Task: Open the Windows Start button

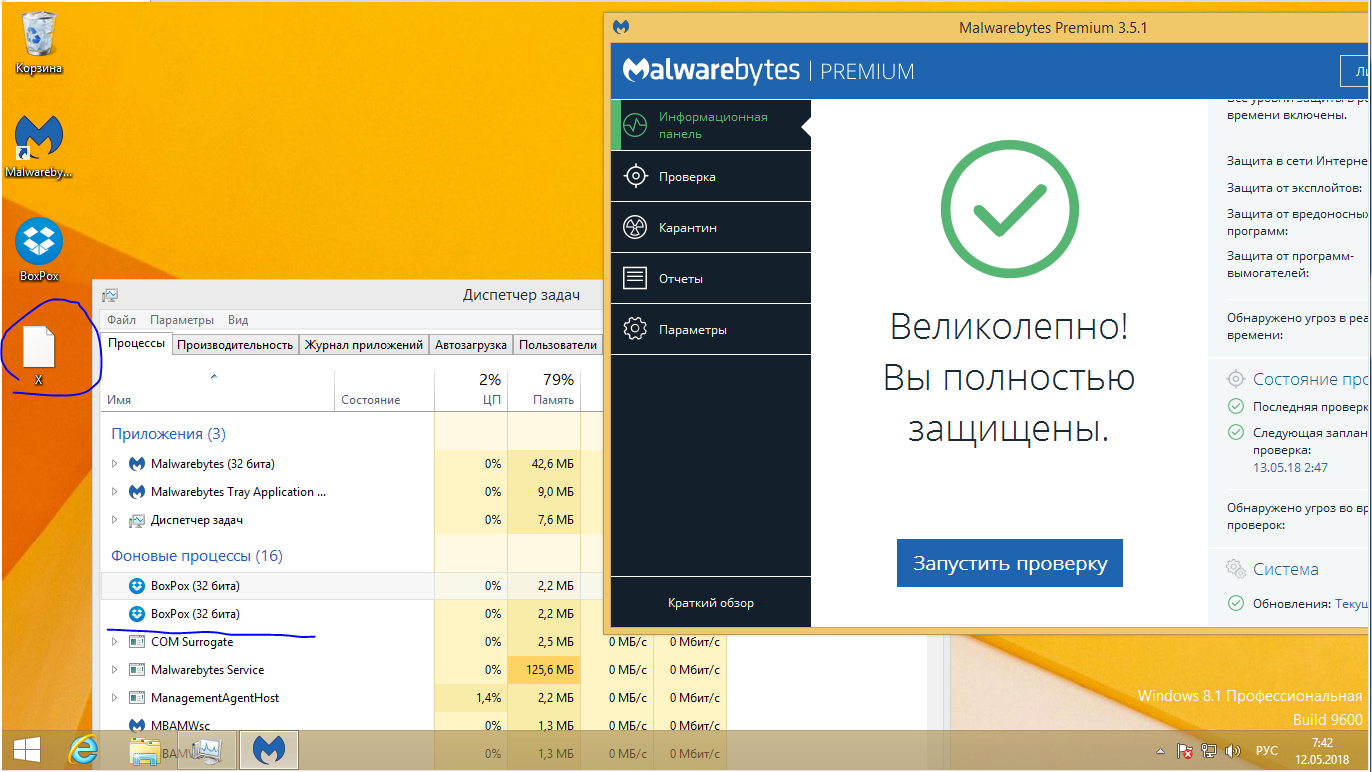Action: click(26, 750)
